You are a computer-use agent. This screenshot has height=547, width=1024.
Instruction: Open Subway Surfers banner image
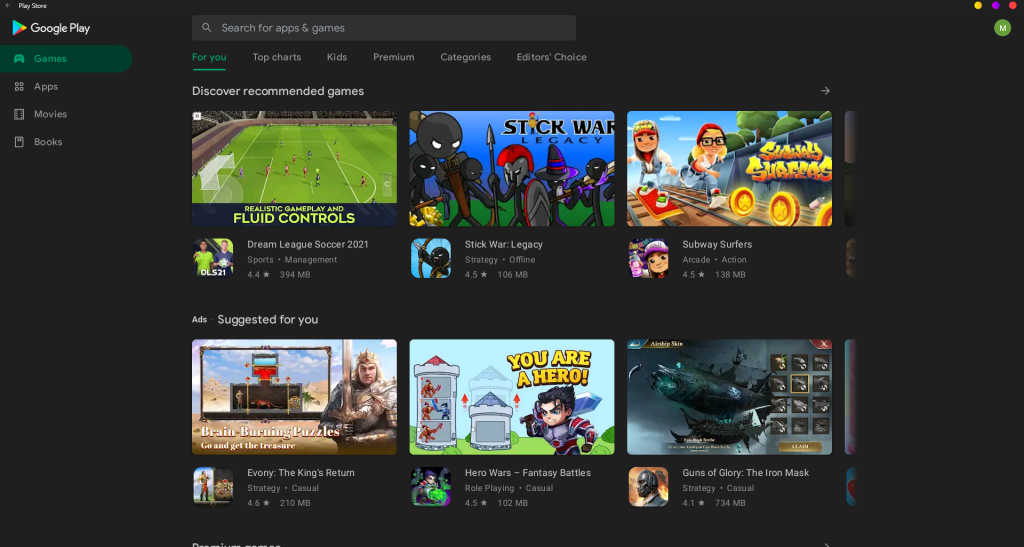[729, 168]
